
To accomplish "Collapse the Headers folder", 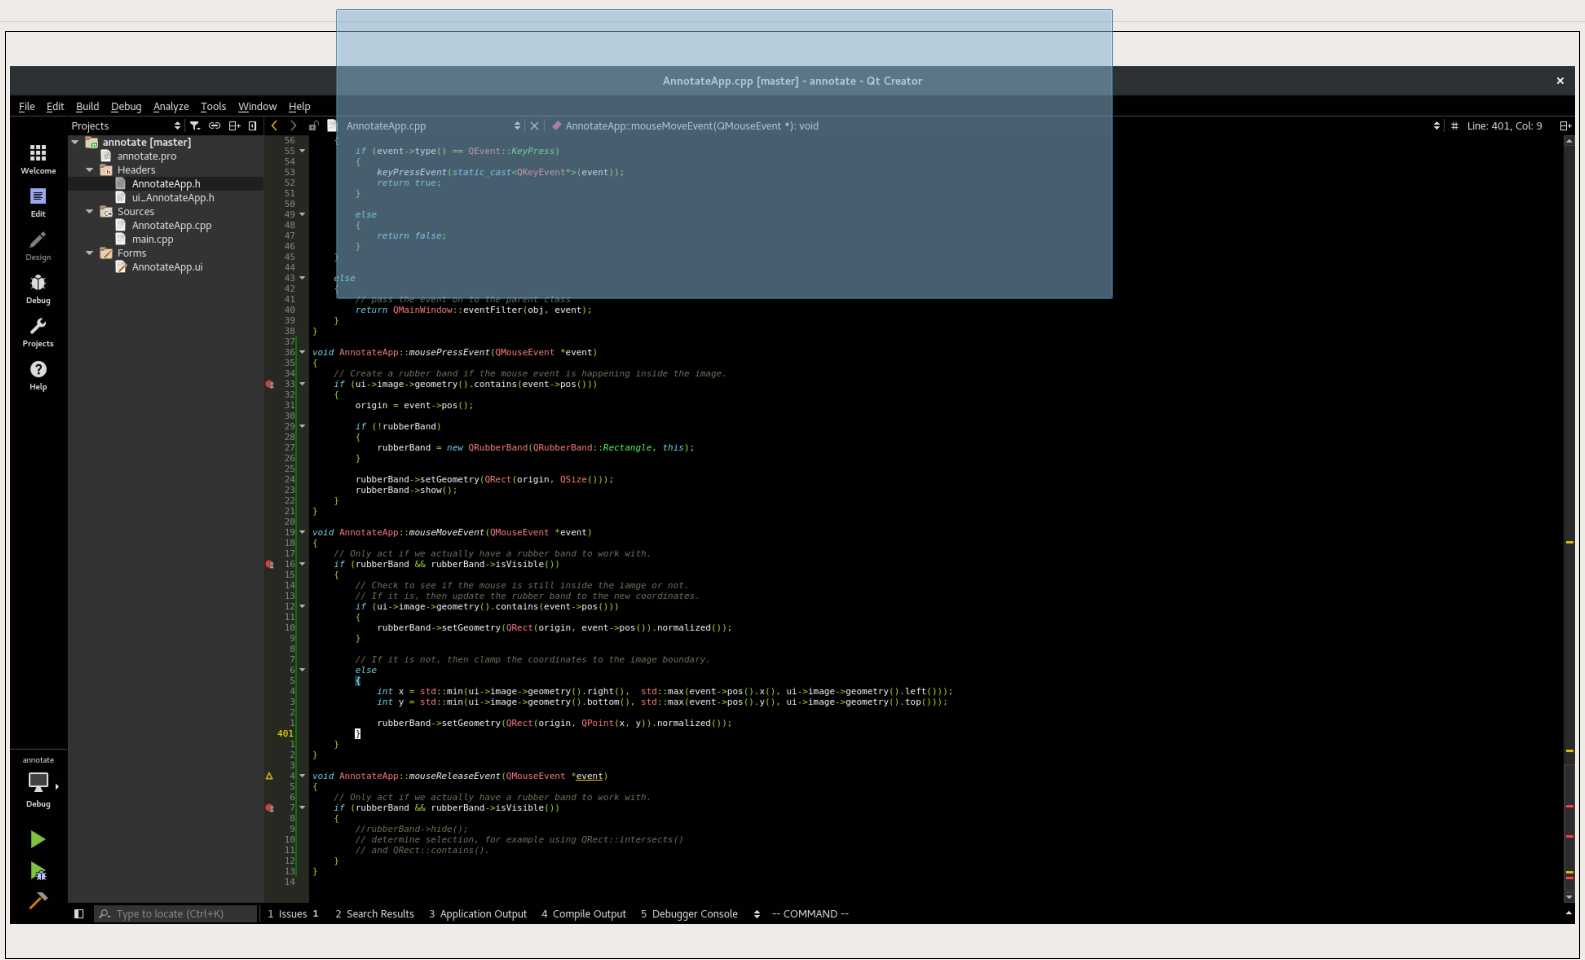I will click(89, 170).
